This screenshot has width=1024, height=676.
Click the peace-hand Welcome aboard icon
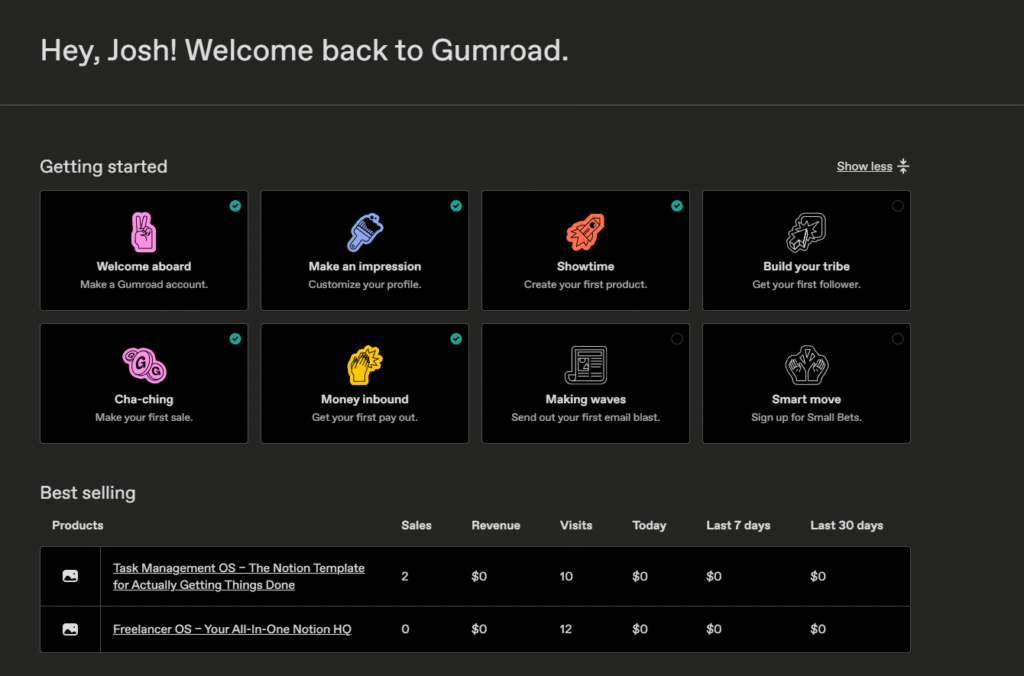pyautogui.click(x=144, y=232)
